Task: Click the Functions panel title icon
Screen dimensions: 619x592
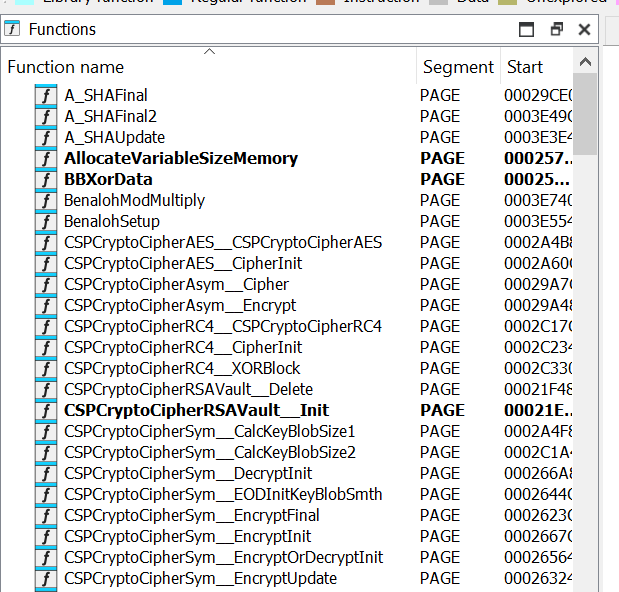Action: click(x=13, y=29)
